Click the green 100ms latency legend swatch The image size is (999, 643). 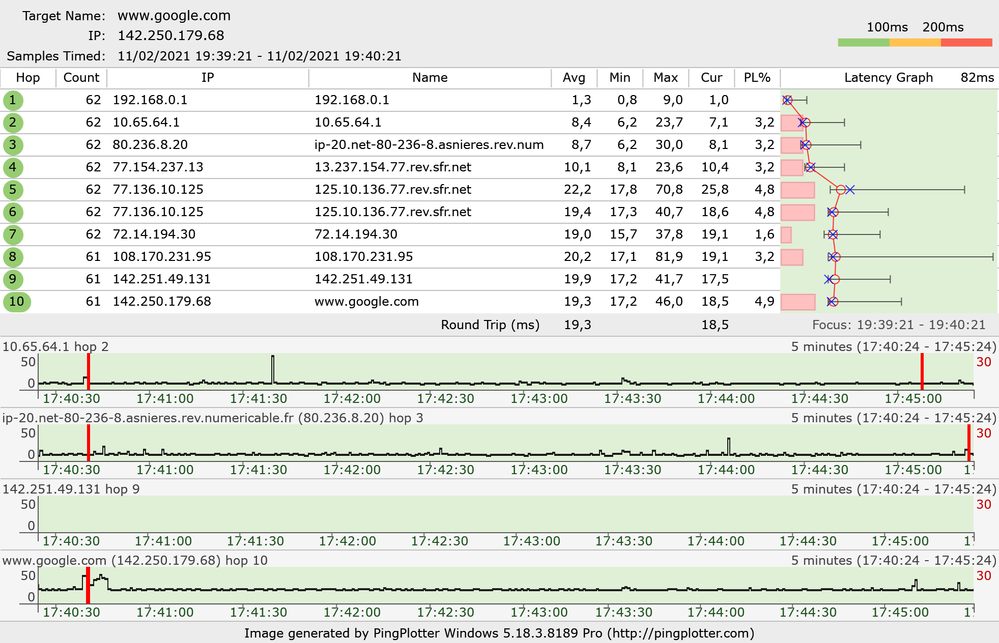click(864, 43)
